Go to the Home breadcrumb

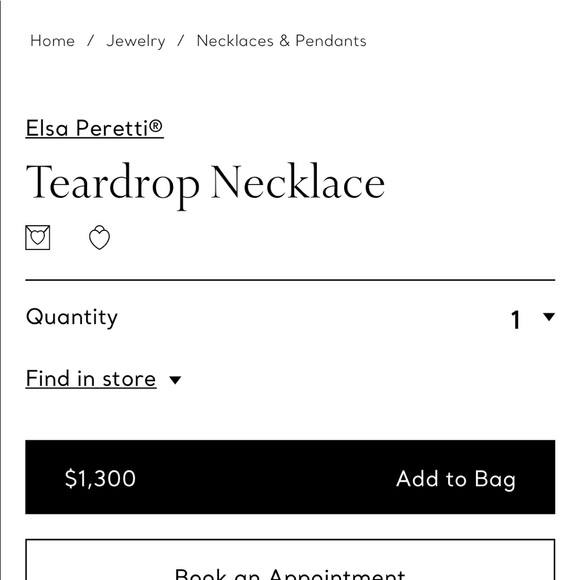[52, 41]
